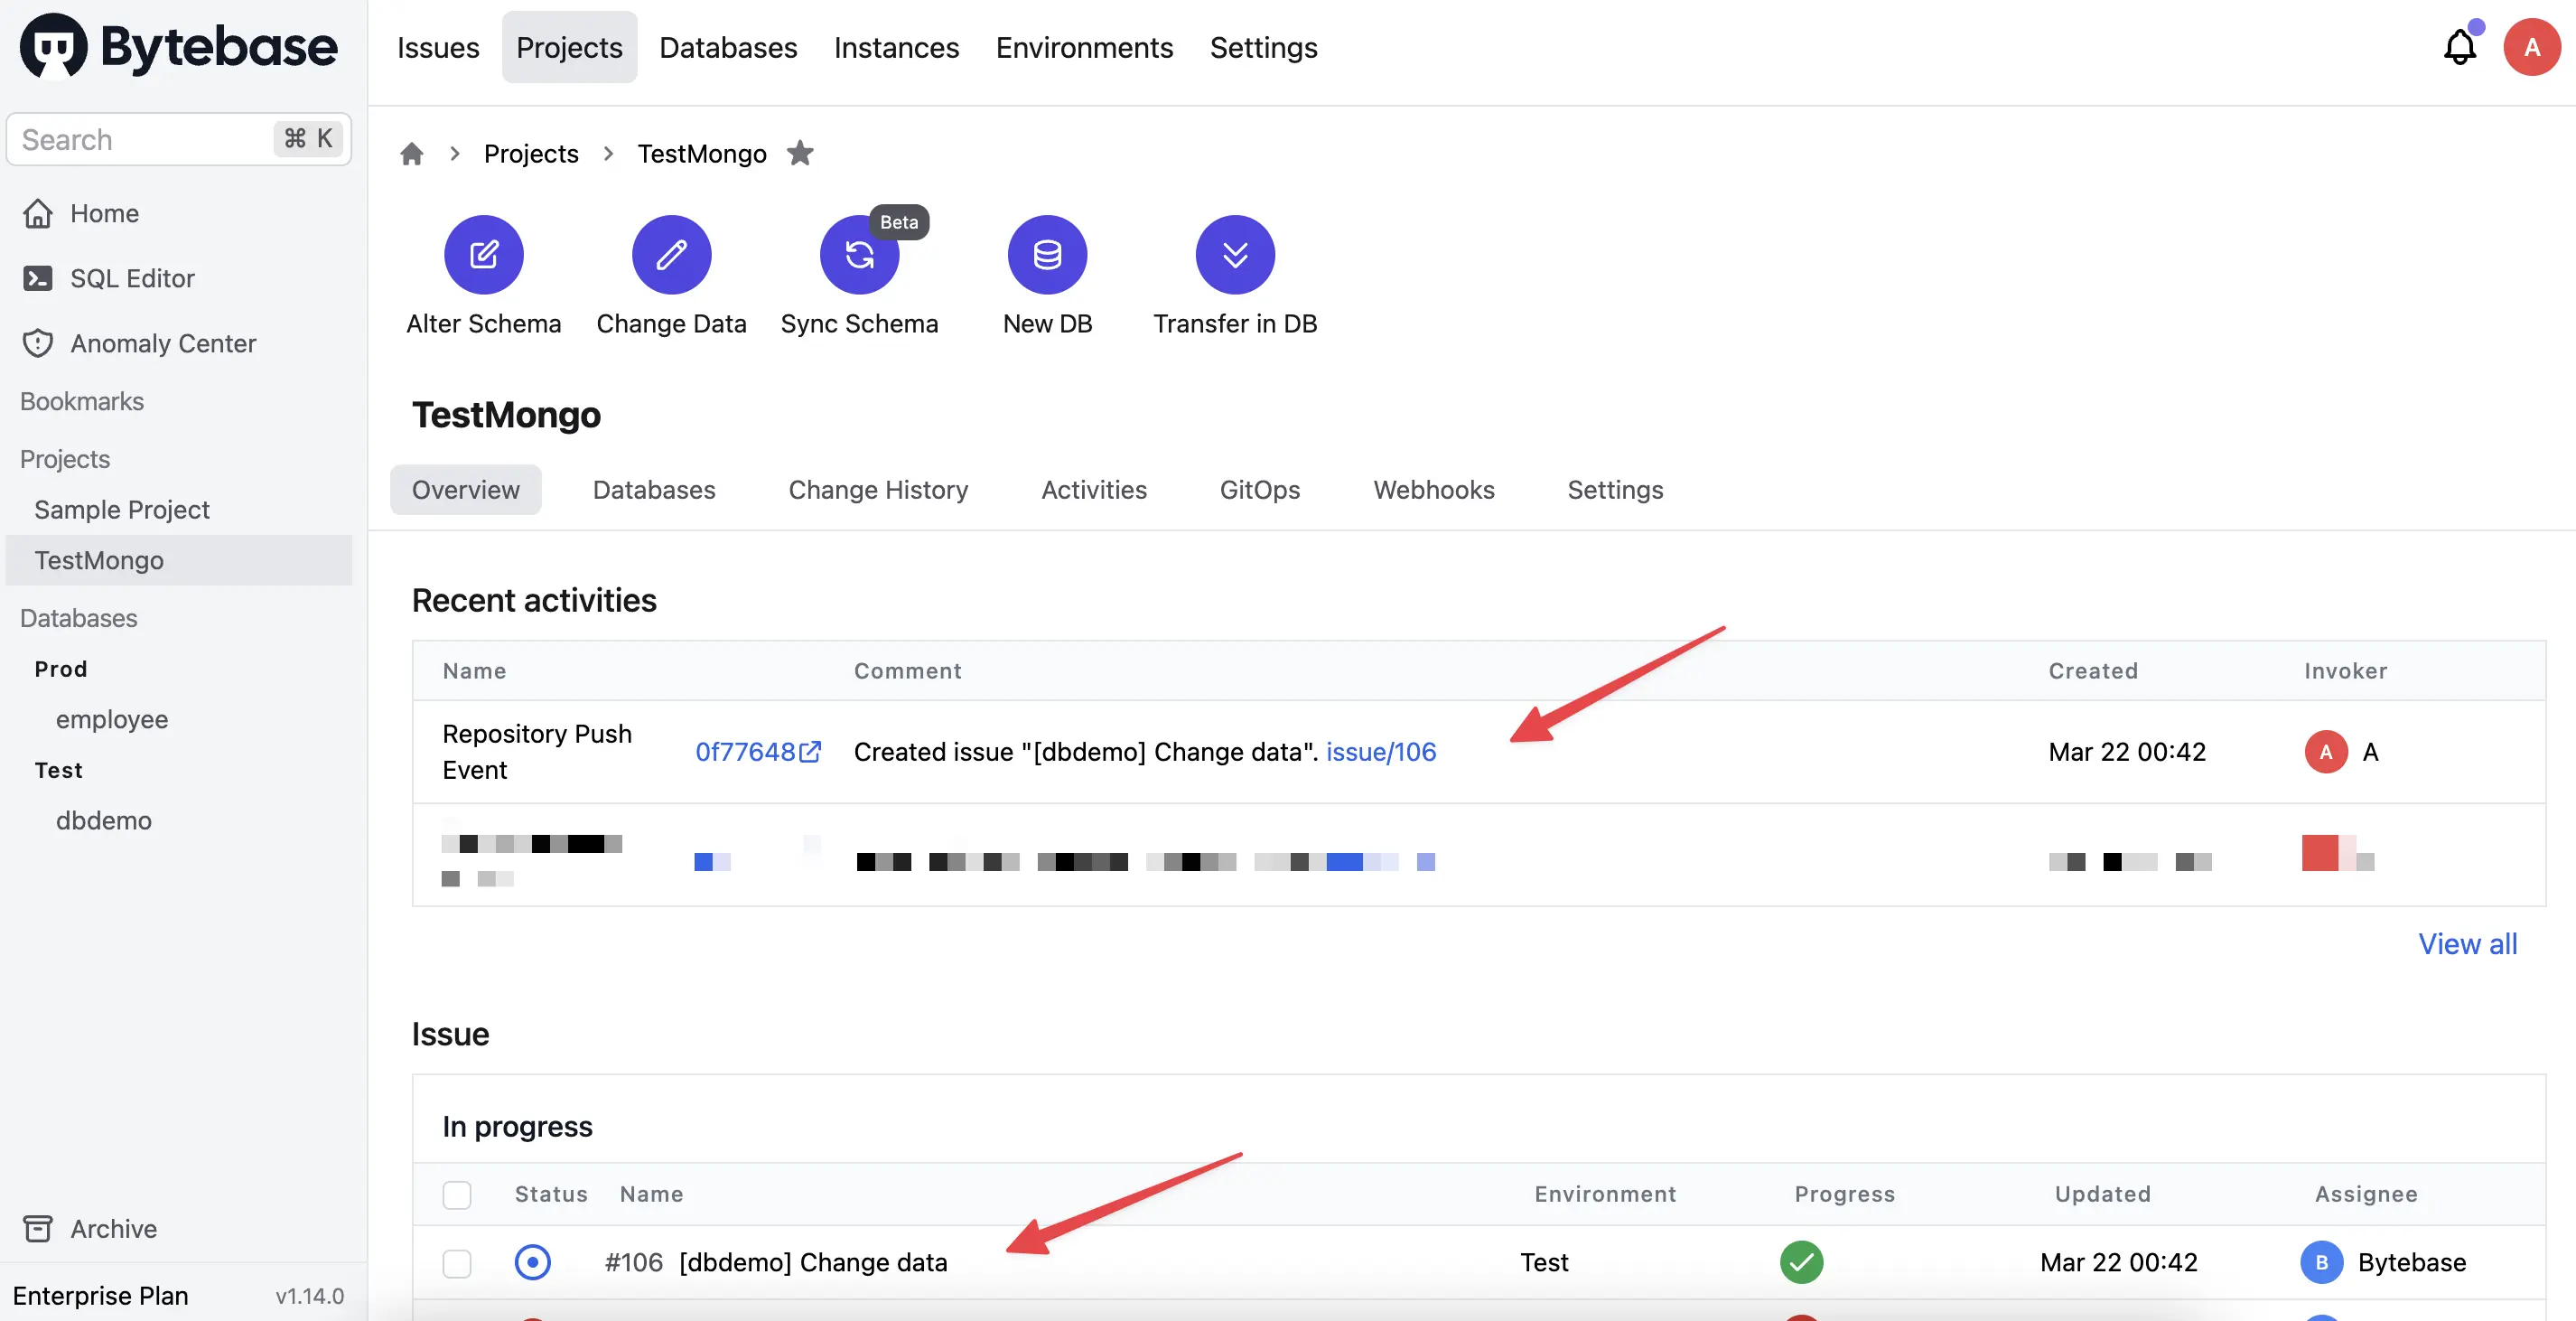Open the top Settings nav item
The image size is (2576, 1321).
(x=1263, y=47)
